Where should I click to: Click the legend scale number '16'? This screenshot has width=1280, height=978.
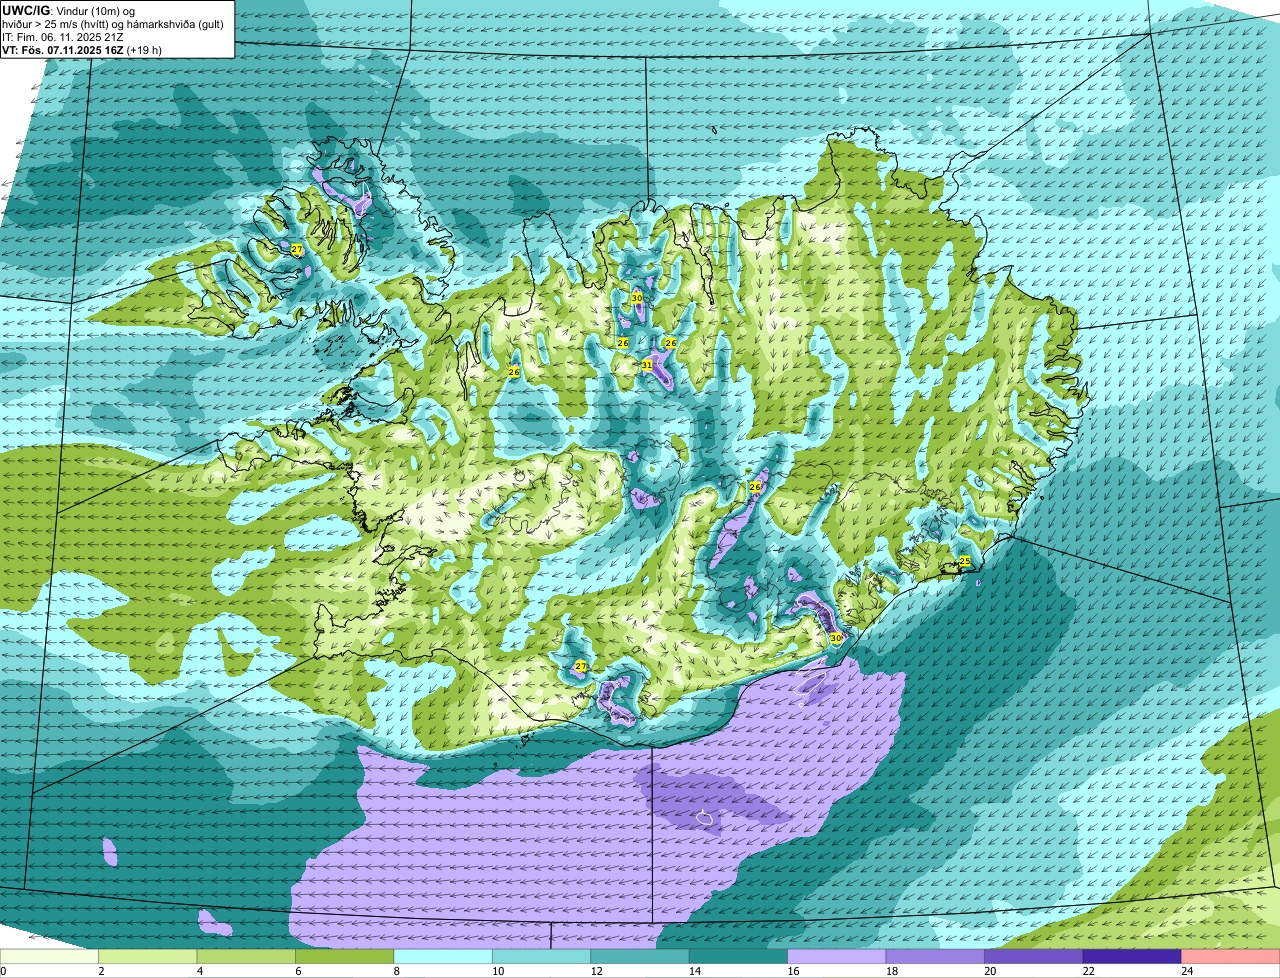[x=792, y=971]
